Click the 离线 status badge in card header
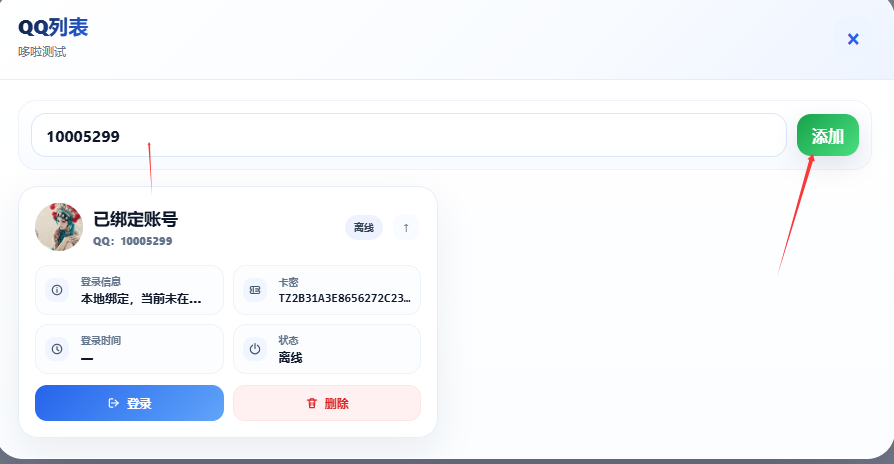 tap(364, 227)
